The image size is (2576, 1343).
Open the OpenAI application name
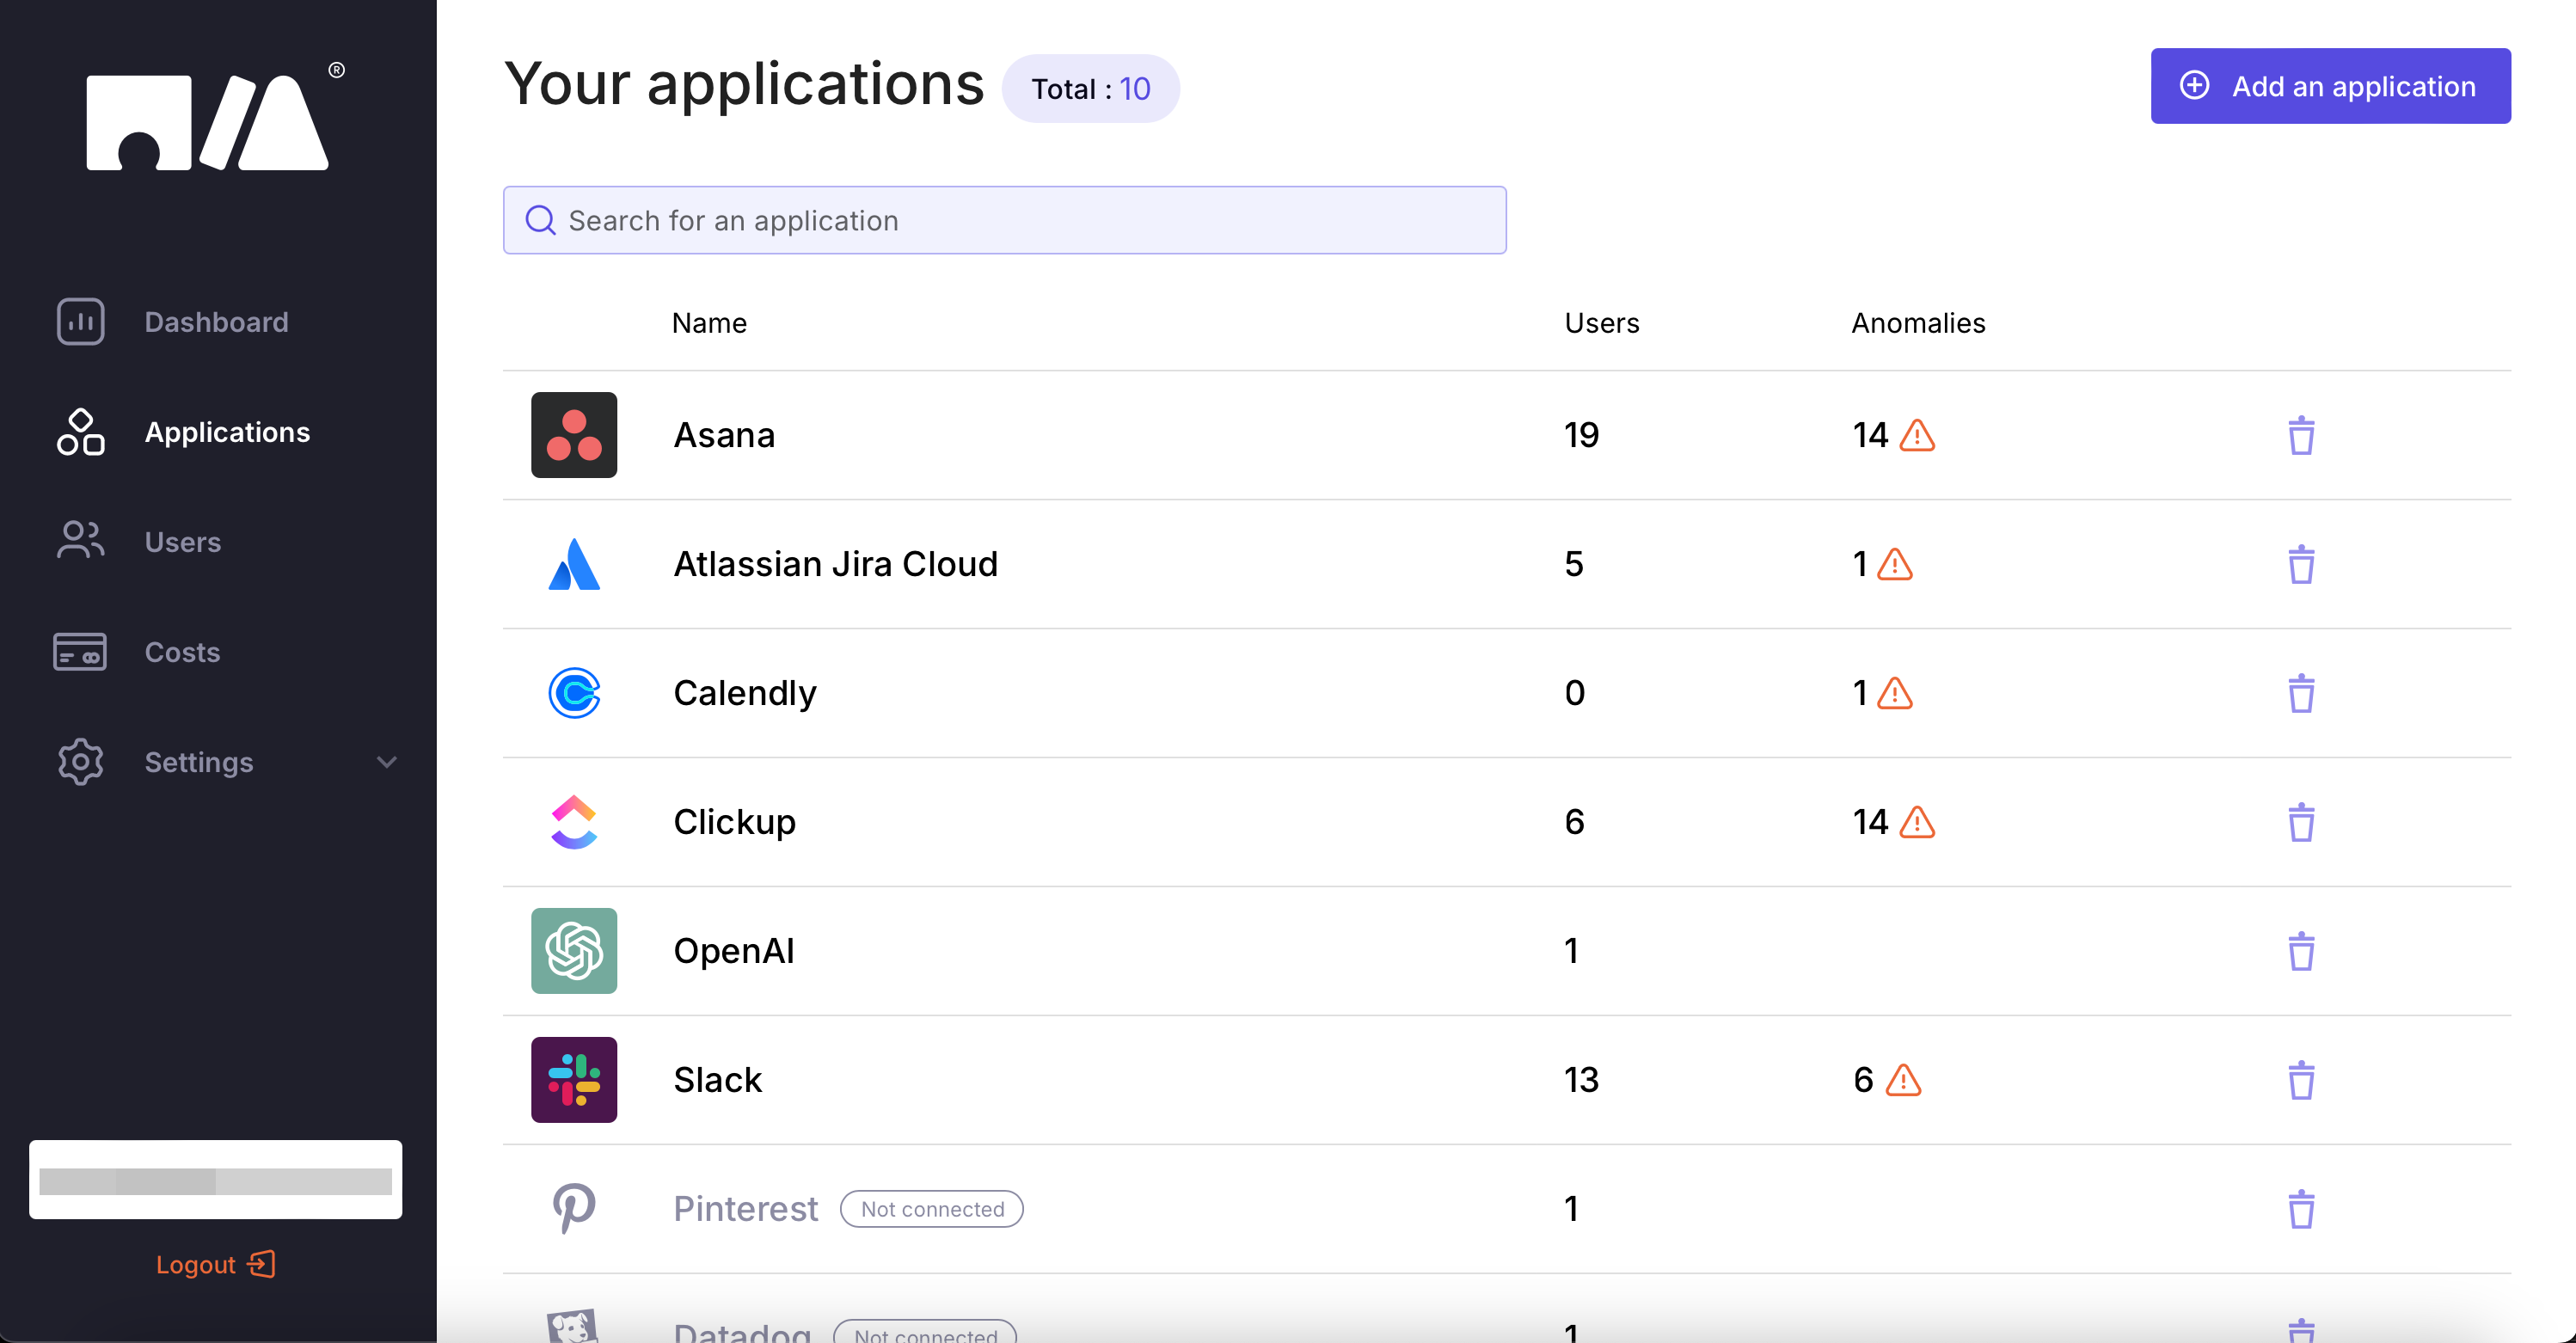tap(733, 951)
